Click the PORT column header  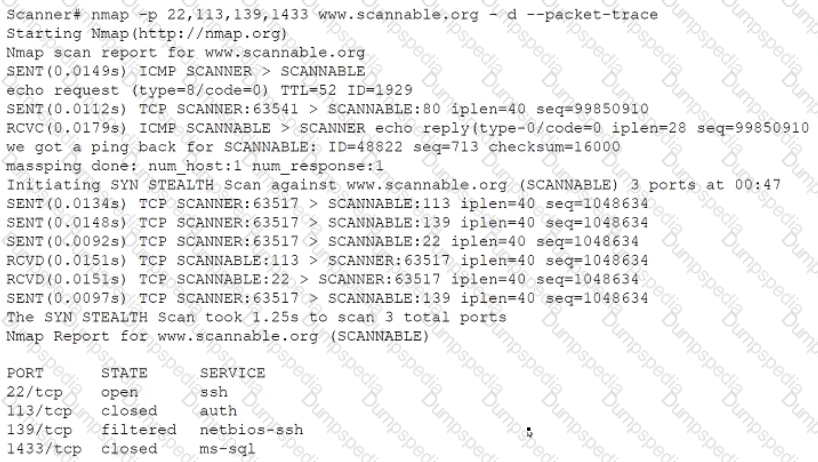click(x=25, y=373)
